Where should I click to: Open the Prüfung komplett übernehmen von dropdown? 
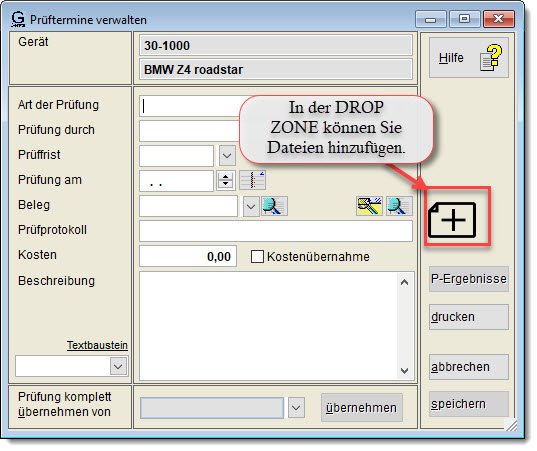pos(296,408)
